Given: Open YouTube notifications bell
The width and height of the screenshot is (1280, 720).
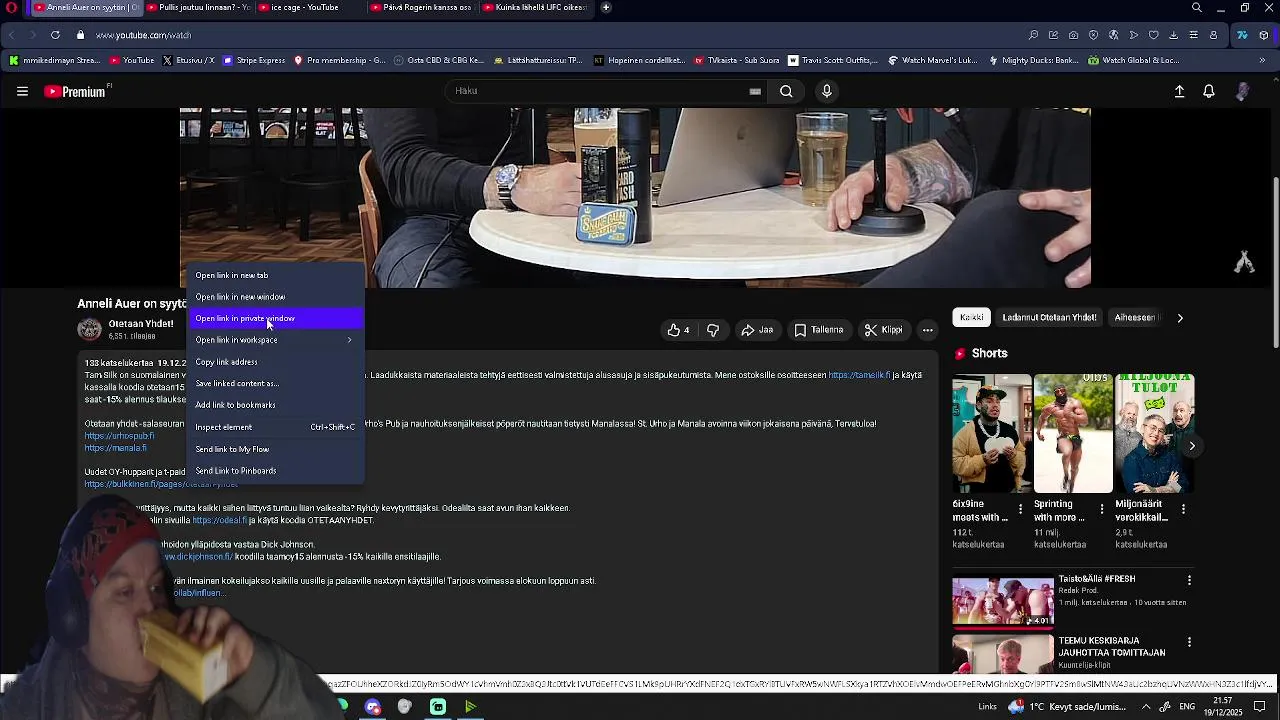Looking at the screenshot, I should [1209, 91].
